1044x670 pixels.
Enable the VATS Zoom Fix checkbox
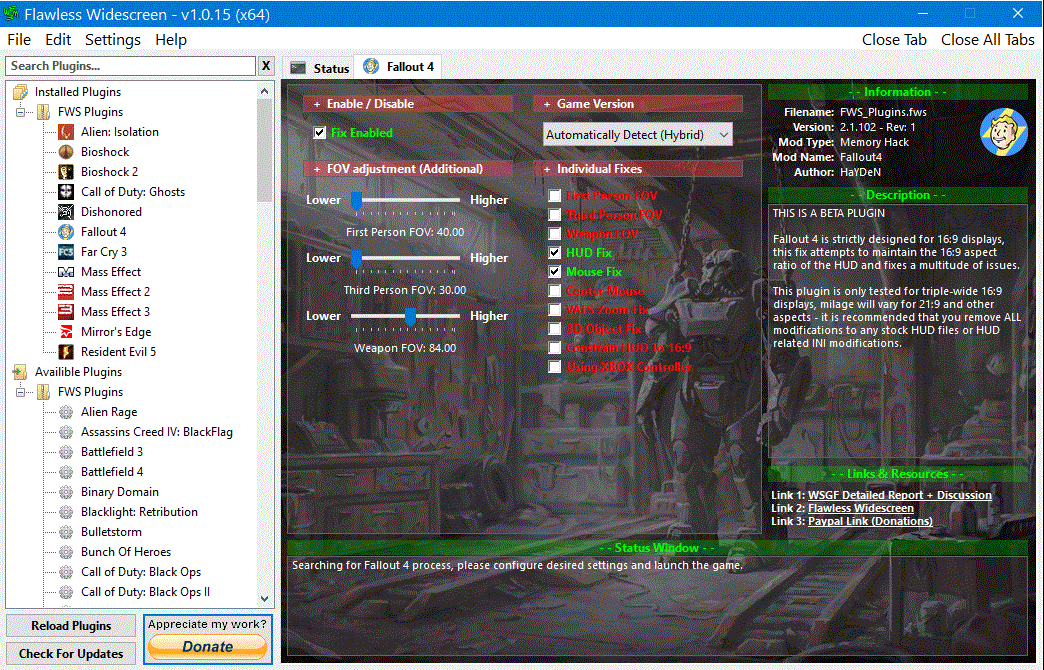click(x=555, y=310)
